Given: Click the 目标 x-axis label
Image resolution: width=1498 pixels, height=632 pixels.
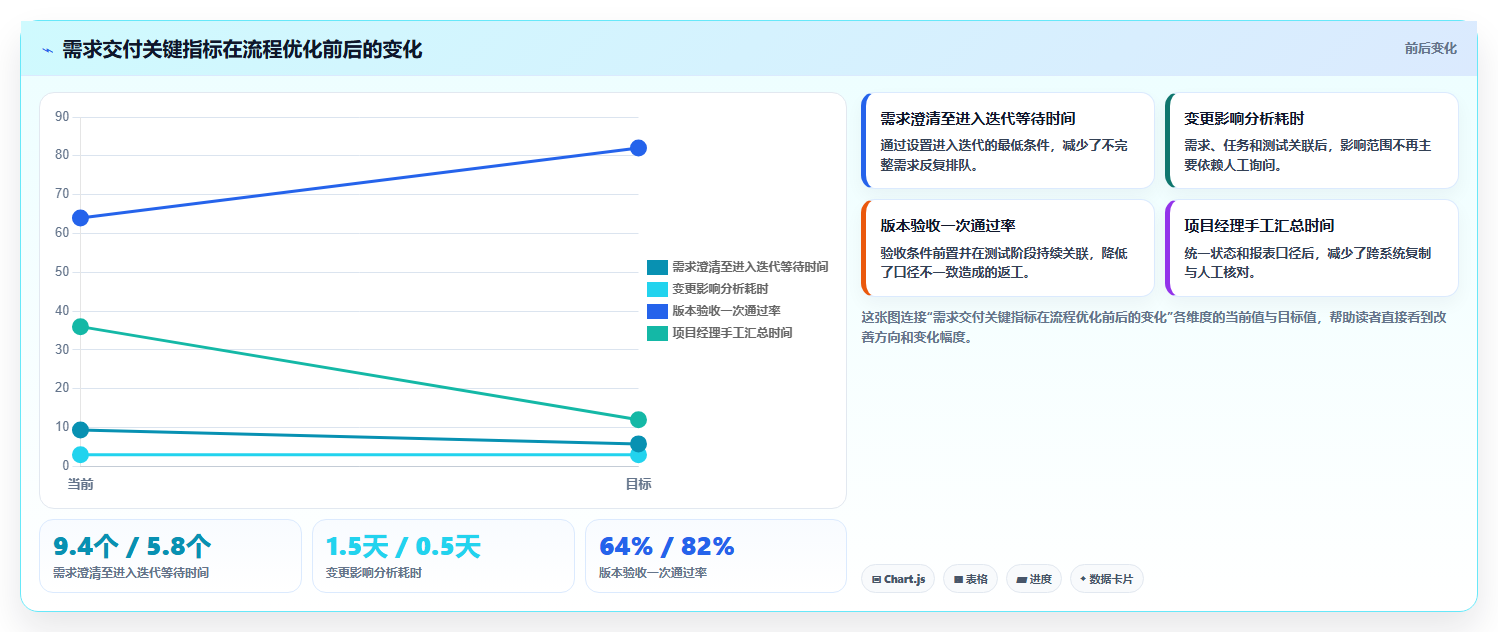Looking at the screenshot, I should (638, 484).
